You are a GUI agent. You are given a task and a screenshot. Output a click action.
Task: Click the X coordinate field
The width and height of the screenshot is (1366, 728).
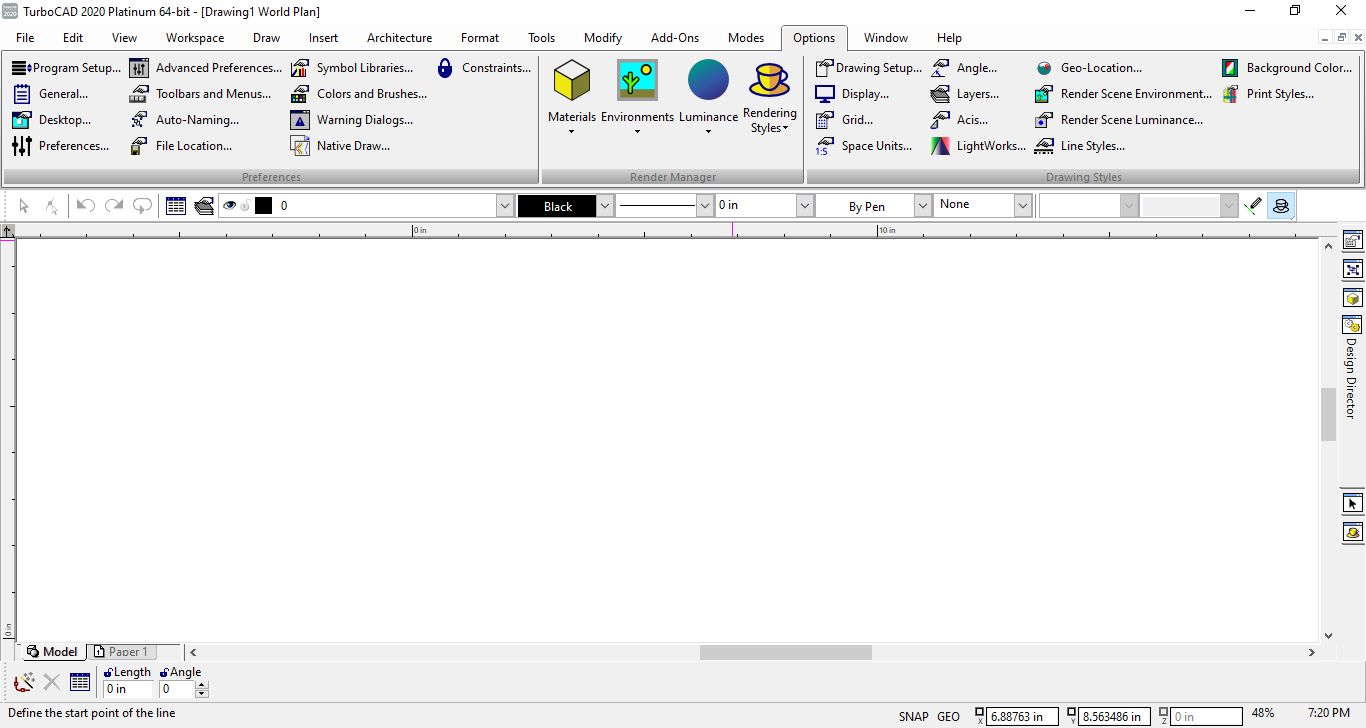(x=1022, y=716)
